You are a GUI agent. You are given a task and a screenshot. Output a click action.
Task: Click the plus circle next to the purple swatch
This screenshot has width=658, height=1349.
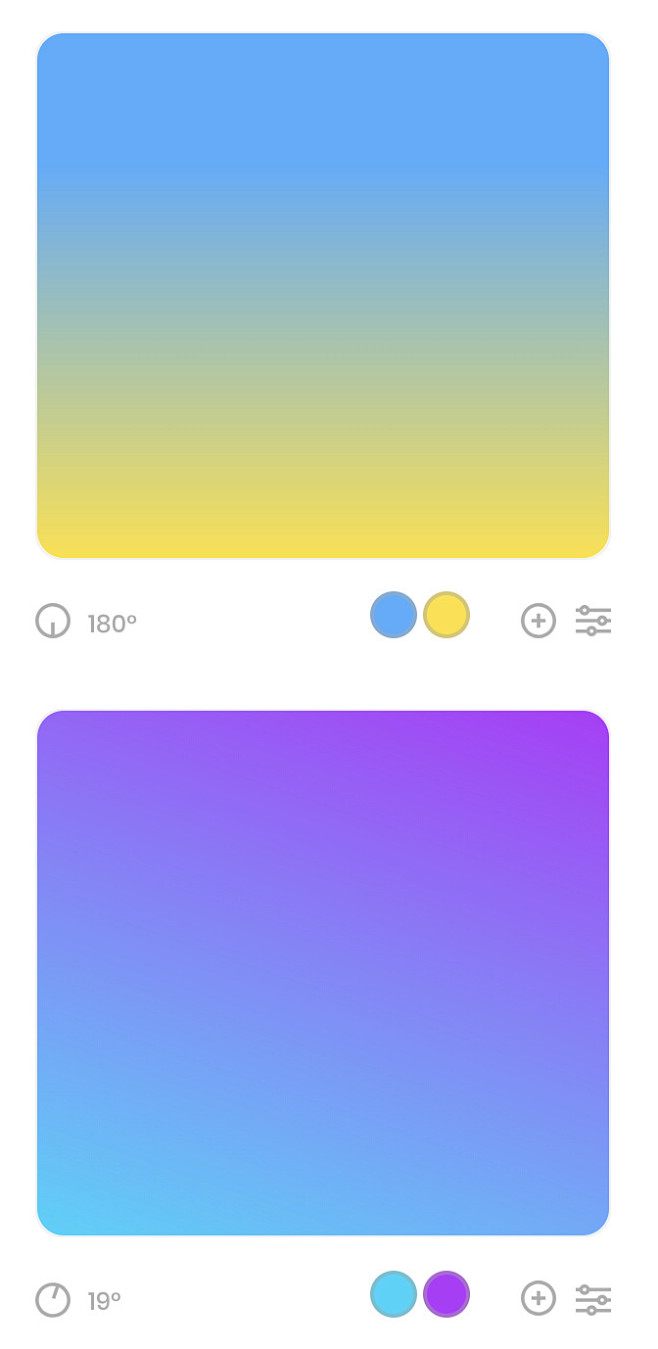click(538, 1299)
